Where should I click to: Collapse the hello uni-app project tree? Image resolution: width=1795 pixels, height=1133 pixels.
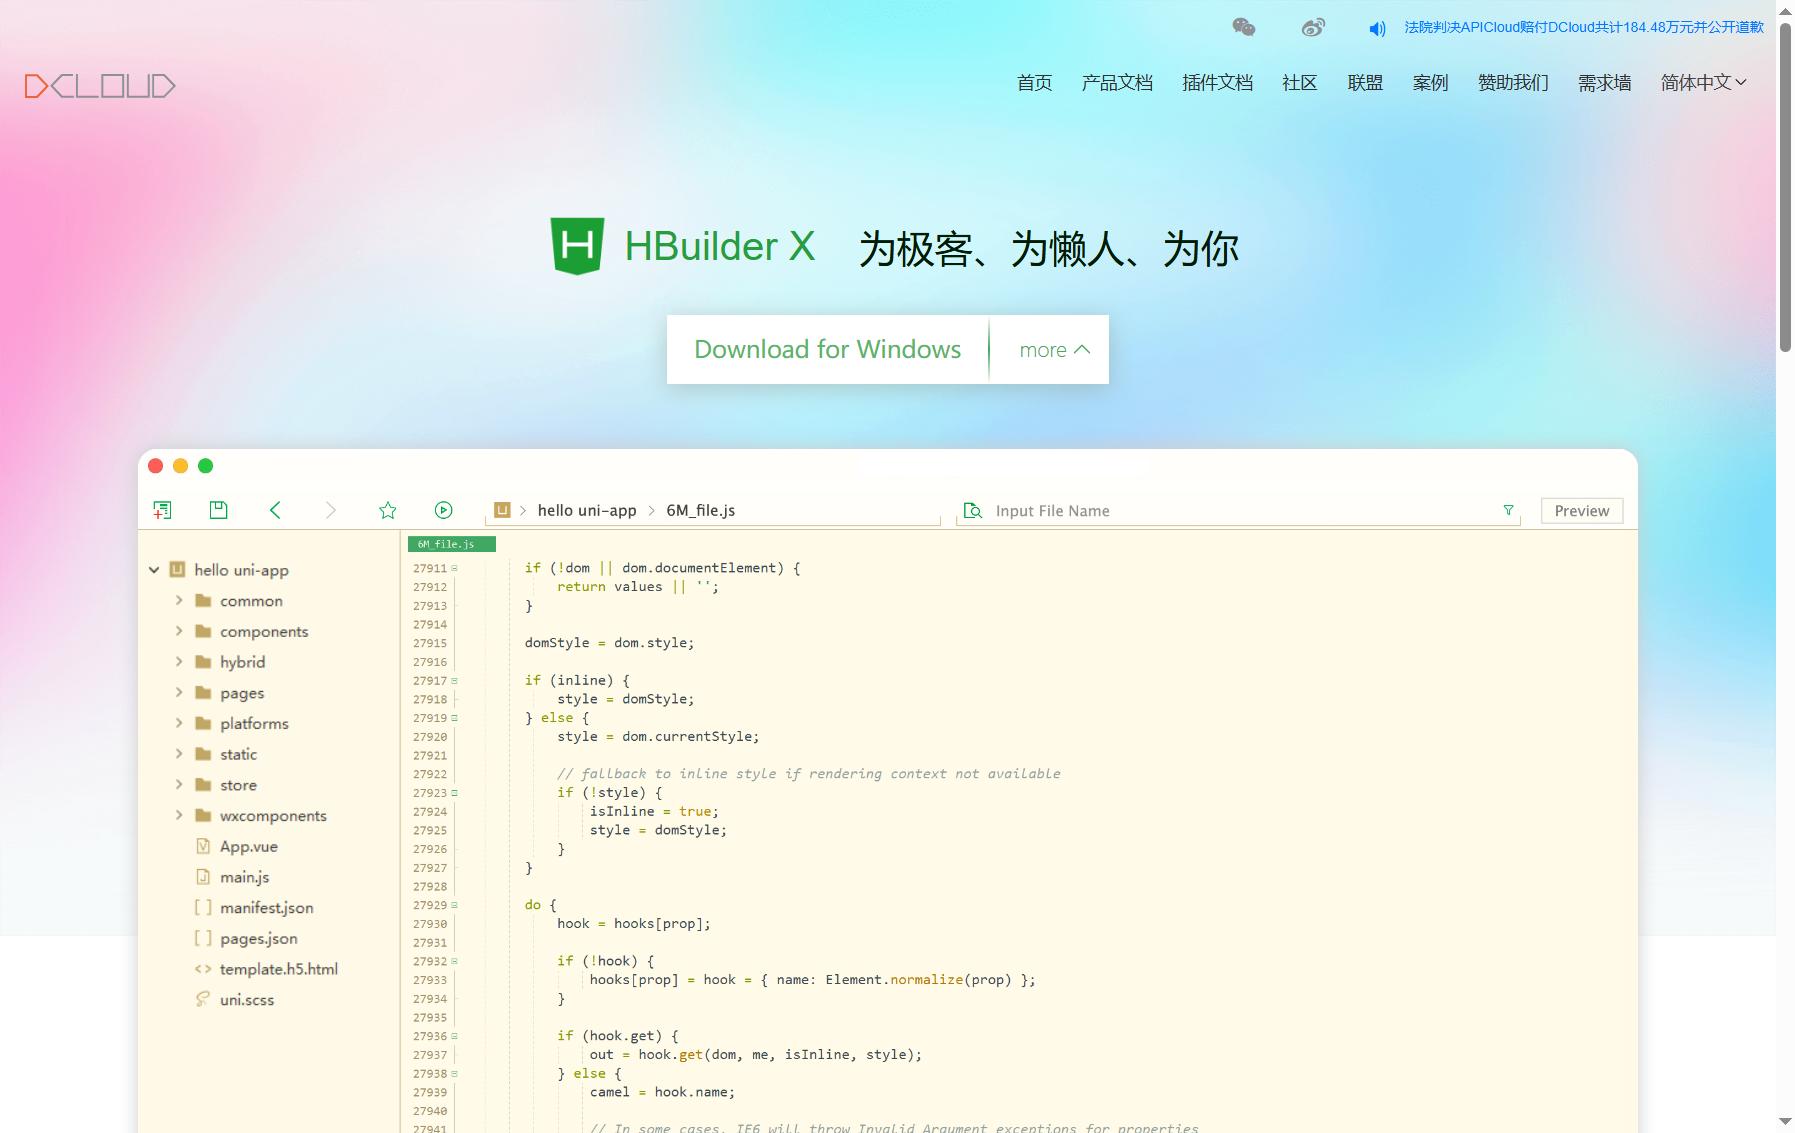coord(154,570)
